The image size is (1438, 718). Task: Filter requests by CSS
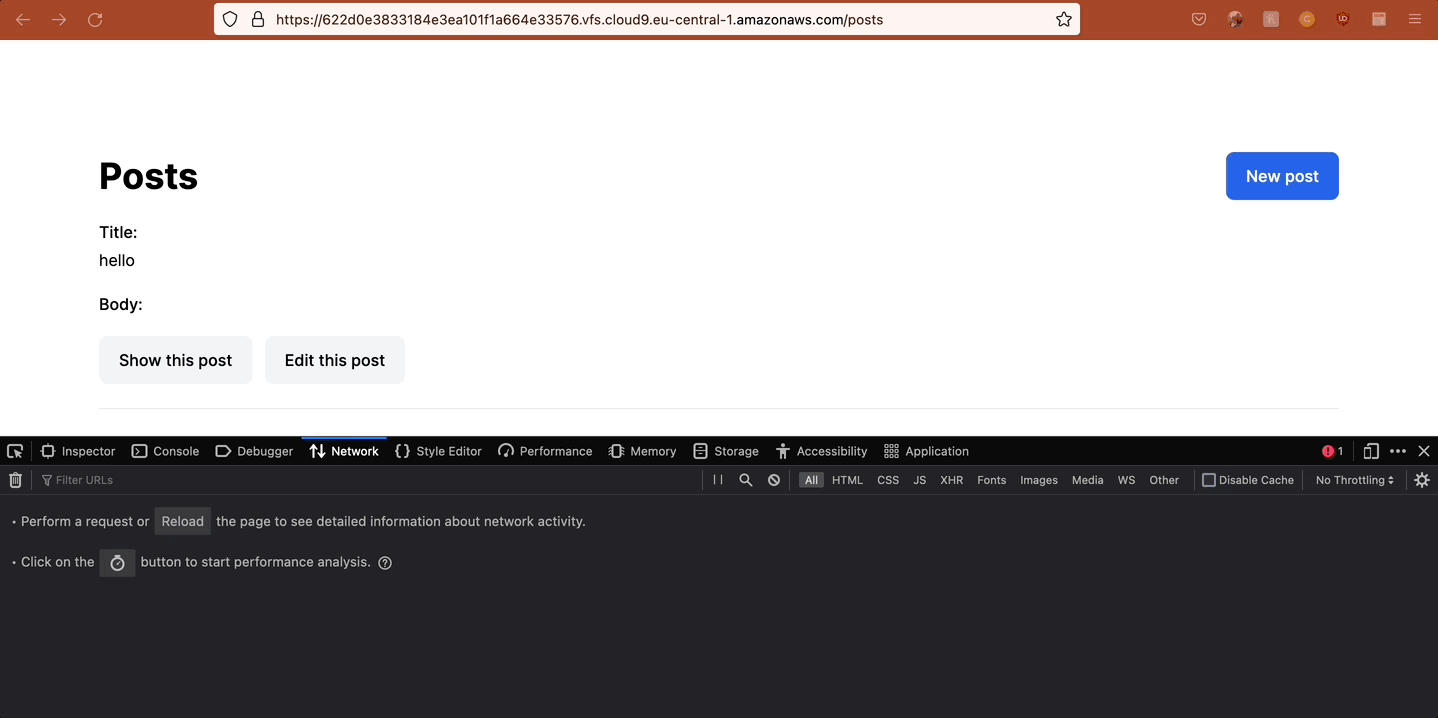point(888,480)
